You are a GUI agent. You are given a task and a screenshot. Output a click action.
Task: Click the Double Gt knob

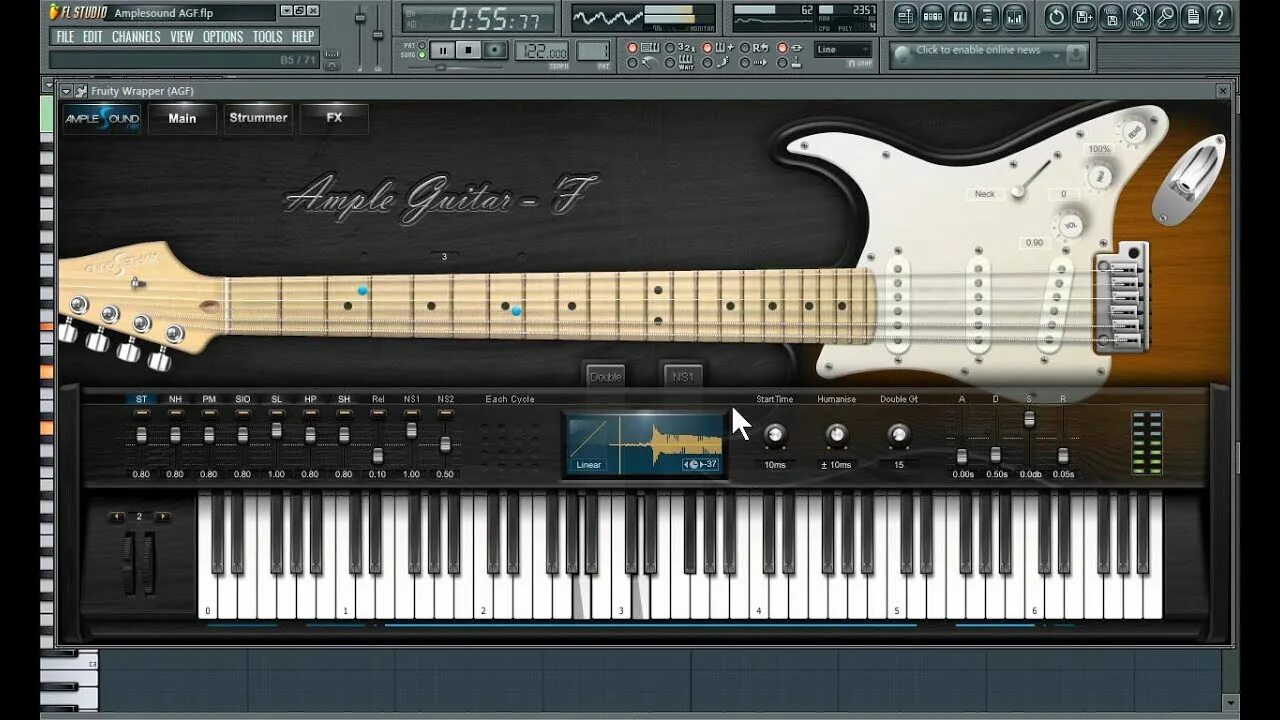coord(899,434)
